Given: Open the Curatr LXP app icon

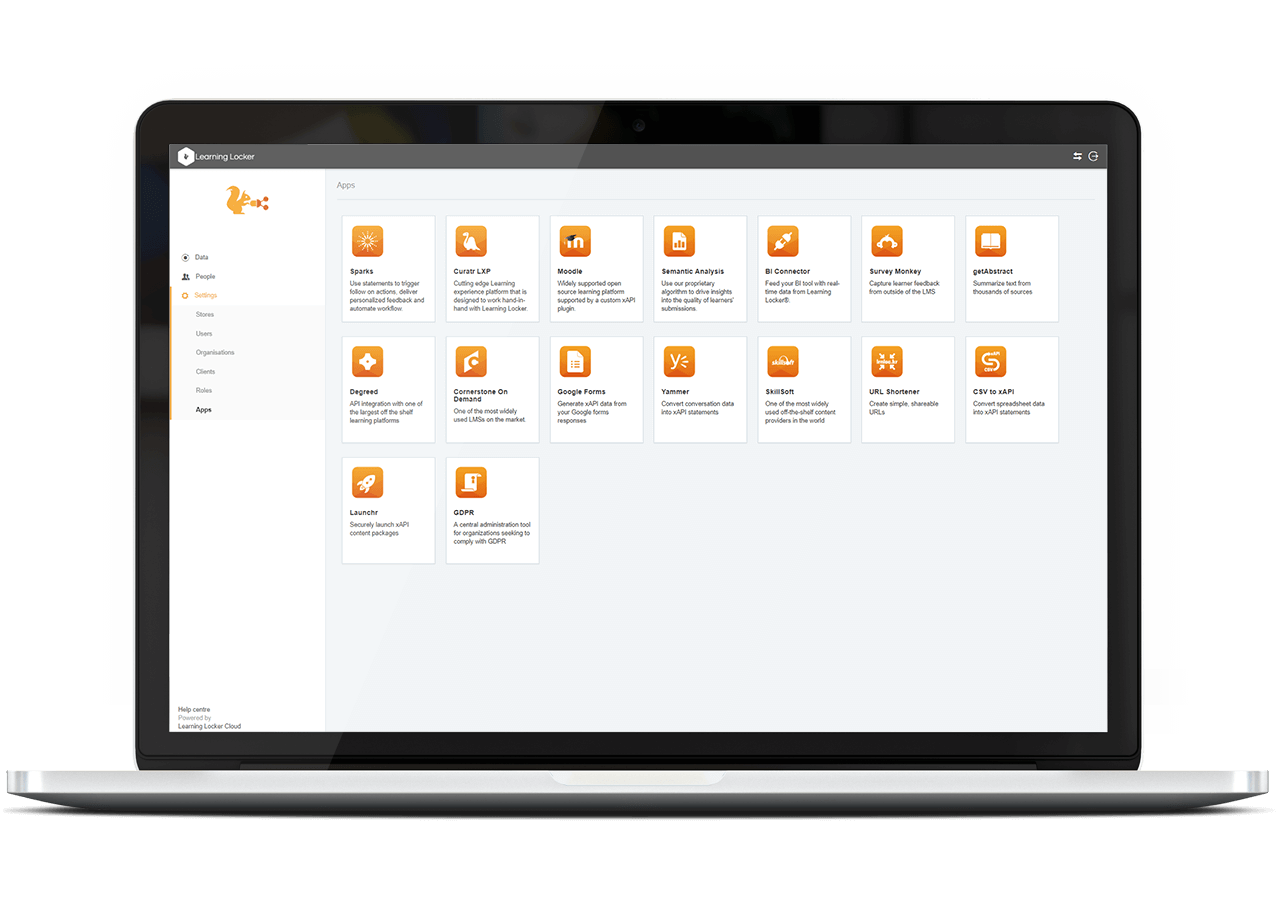Looking at the screenshot, I should click(x=471, y=241).
